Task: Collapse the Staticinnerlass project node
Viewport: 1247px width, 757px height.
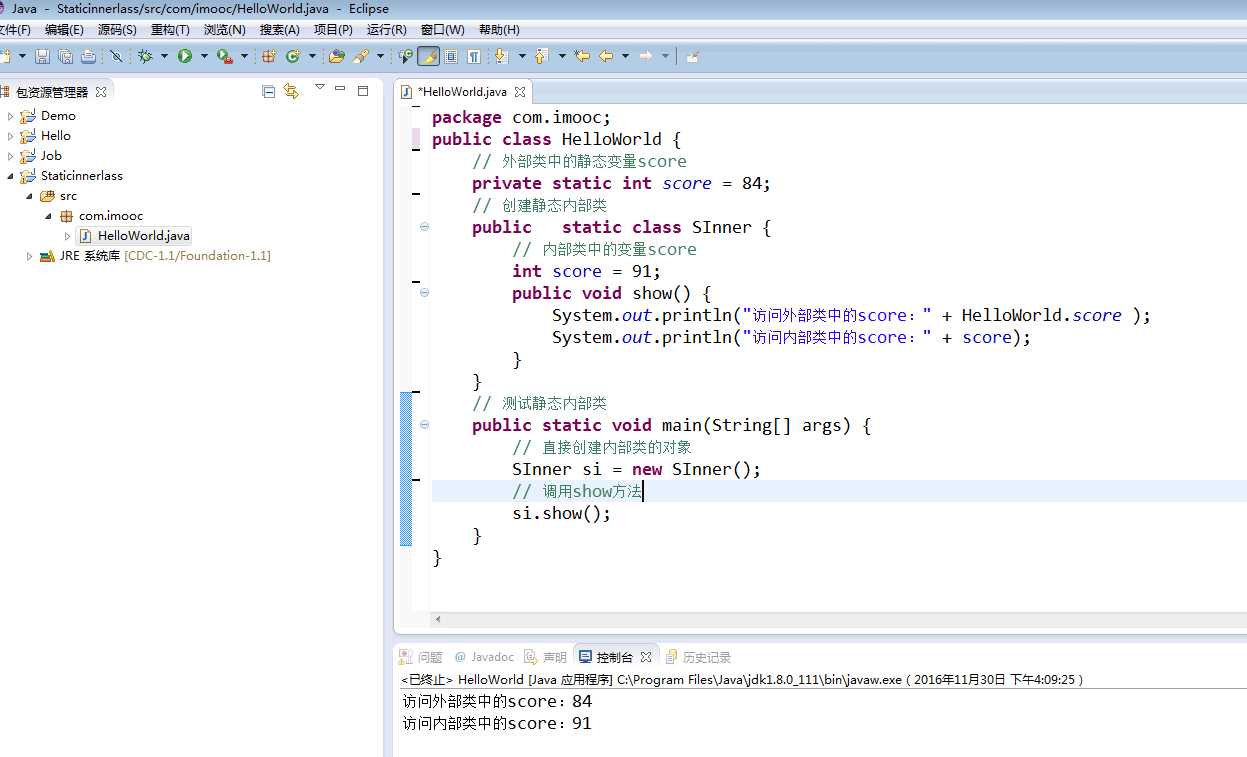Action: [11, 176]
